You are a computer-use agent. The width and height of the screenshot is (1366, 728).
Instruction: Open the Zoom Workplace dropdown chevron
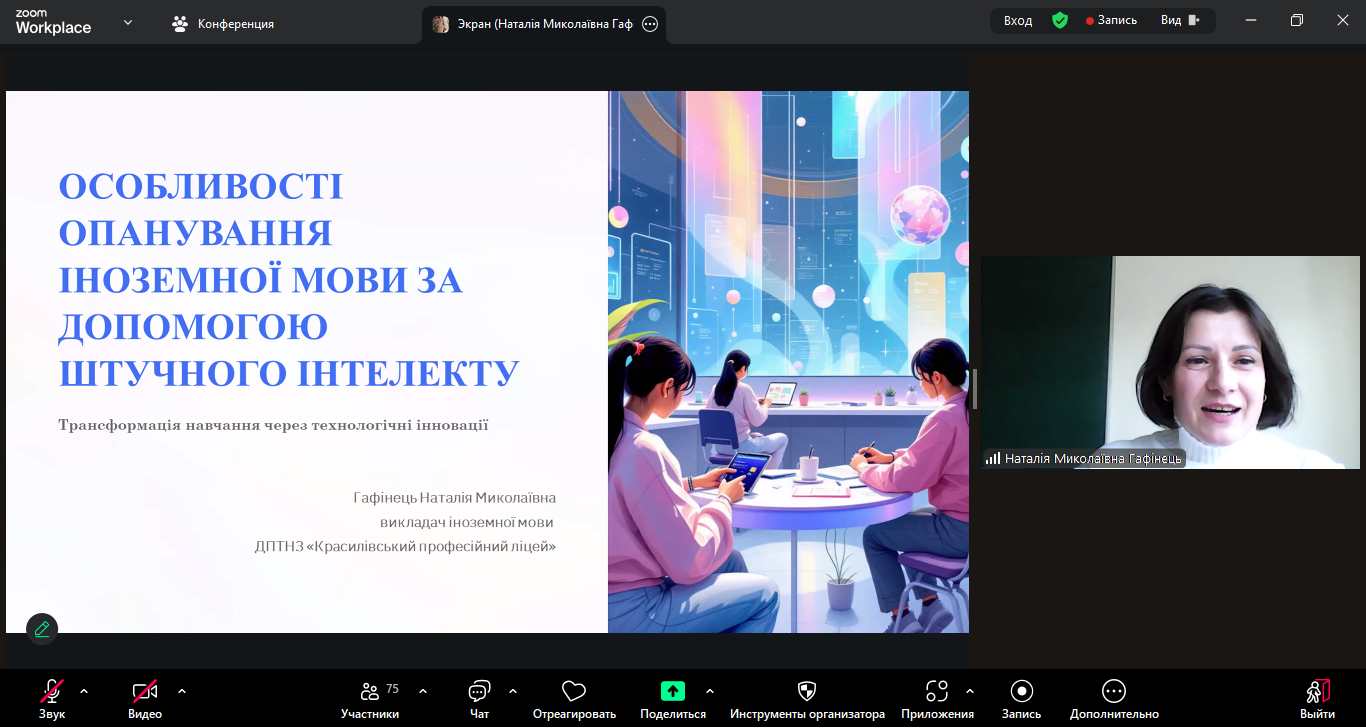(x=128, y=22)
